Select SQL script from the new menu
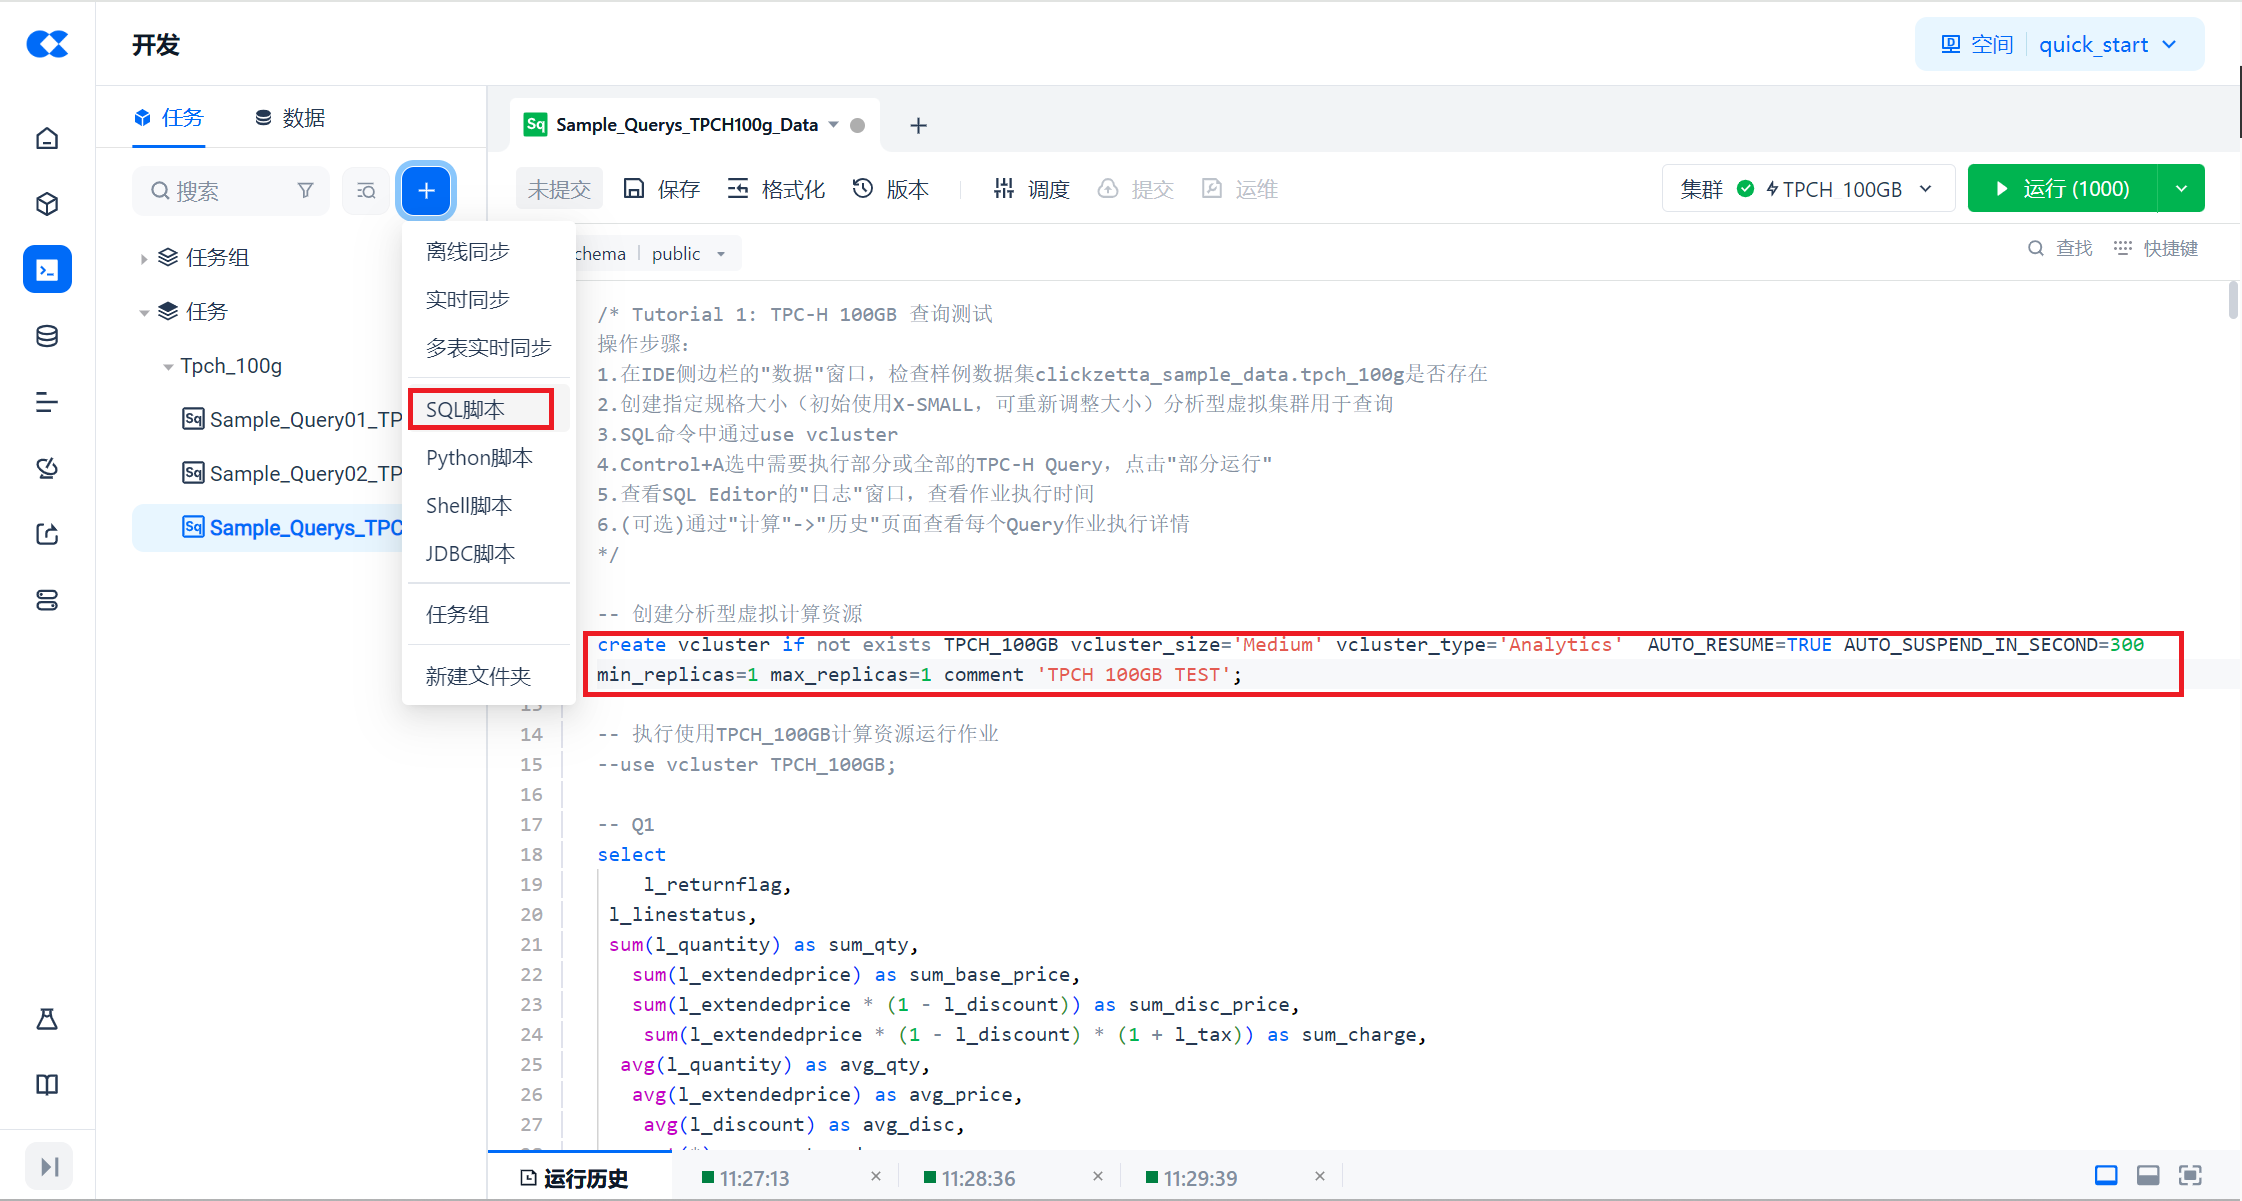The height and width of the screenshot is (1201, 2242). coord(466,409)
